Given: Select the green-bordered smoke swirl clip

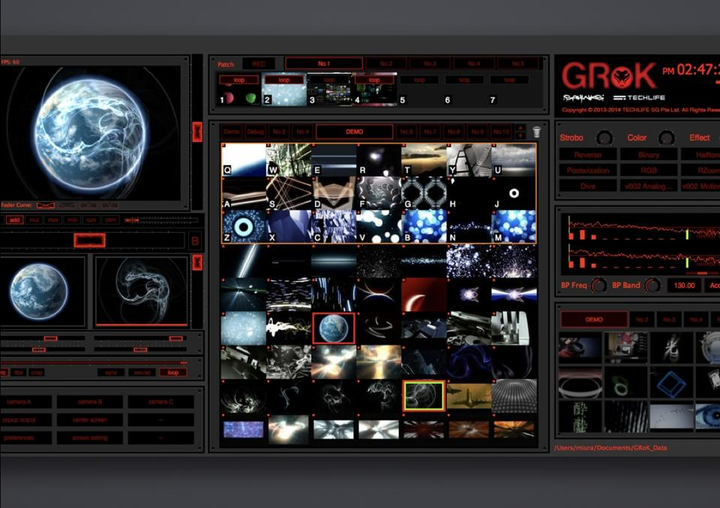Looking at the screenshot, I should coord(424,395).
